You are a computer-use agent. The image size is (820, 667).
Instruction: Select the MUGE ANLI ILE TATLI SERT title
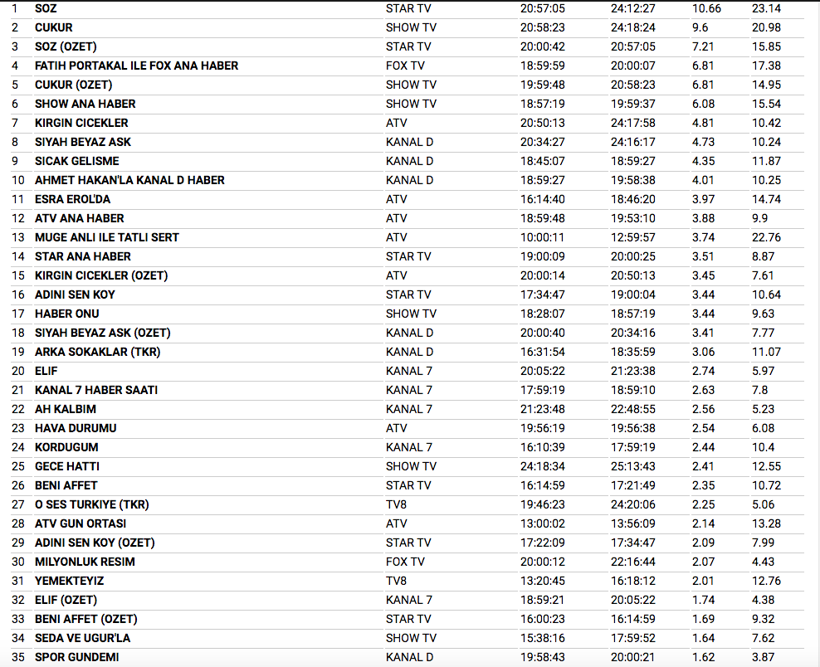(x=107, y=238)
